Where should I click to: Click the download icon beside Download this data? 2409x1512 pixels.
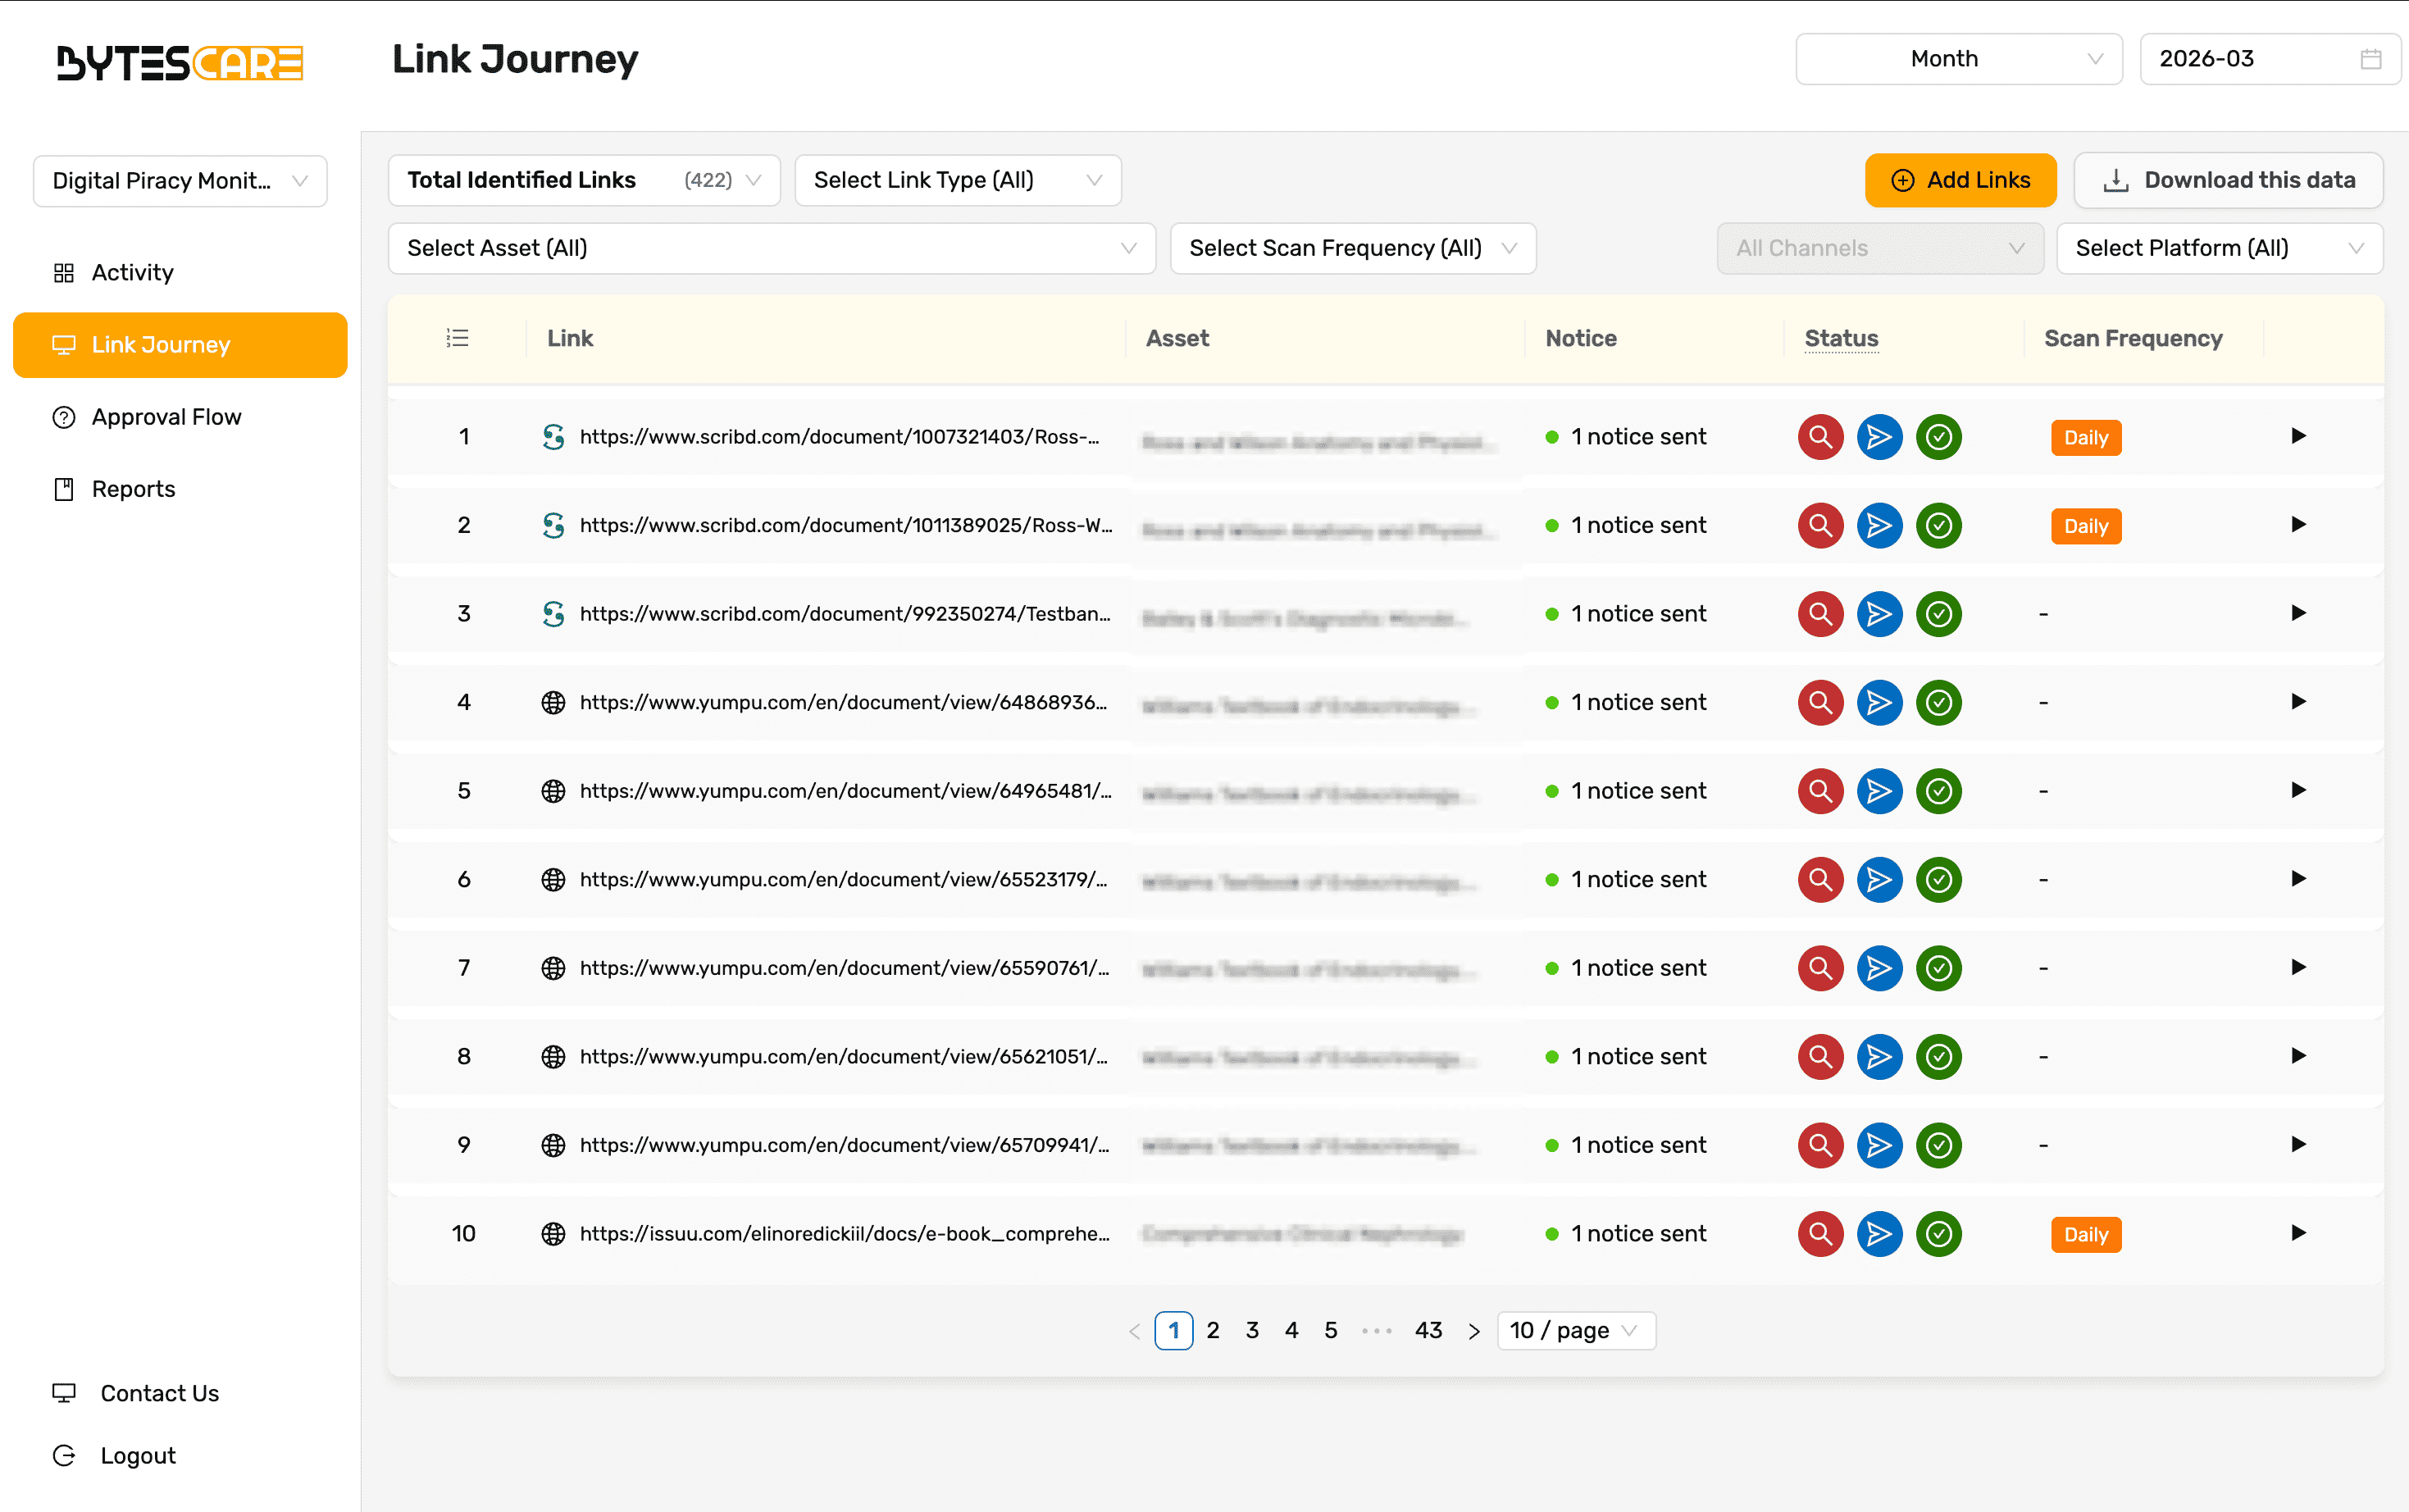[x=2115, y=180]
